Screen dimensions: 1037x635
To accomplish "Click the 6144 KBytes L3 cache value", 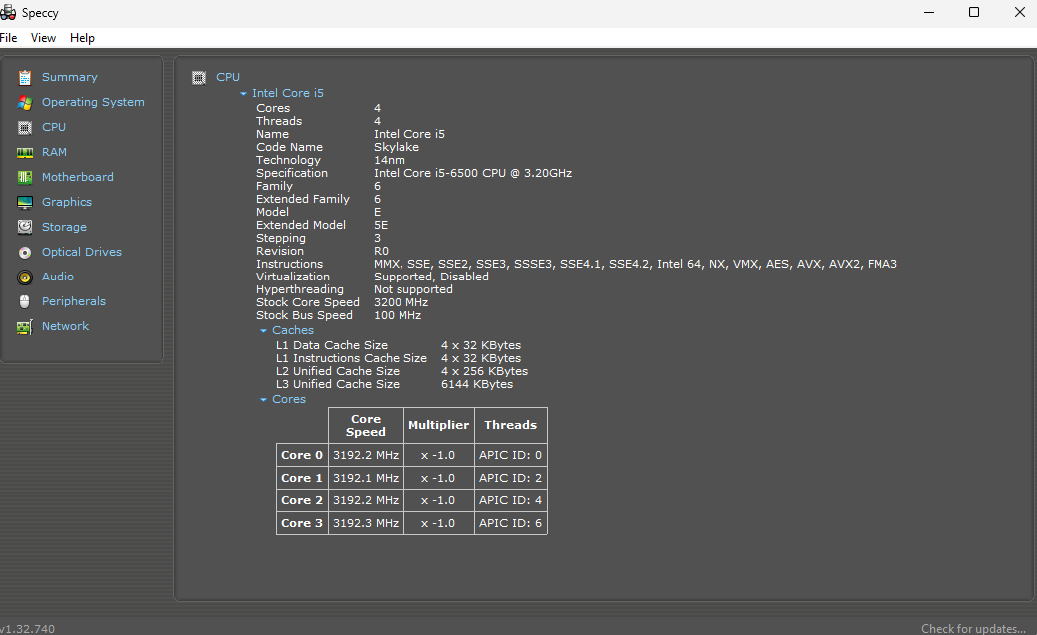I will tap(477, 384).
